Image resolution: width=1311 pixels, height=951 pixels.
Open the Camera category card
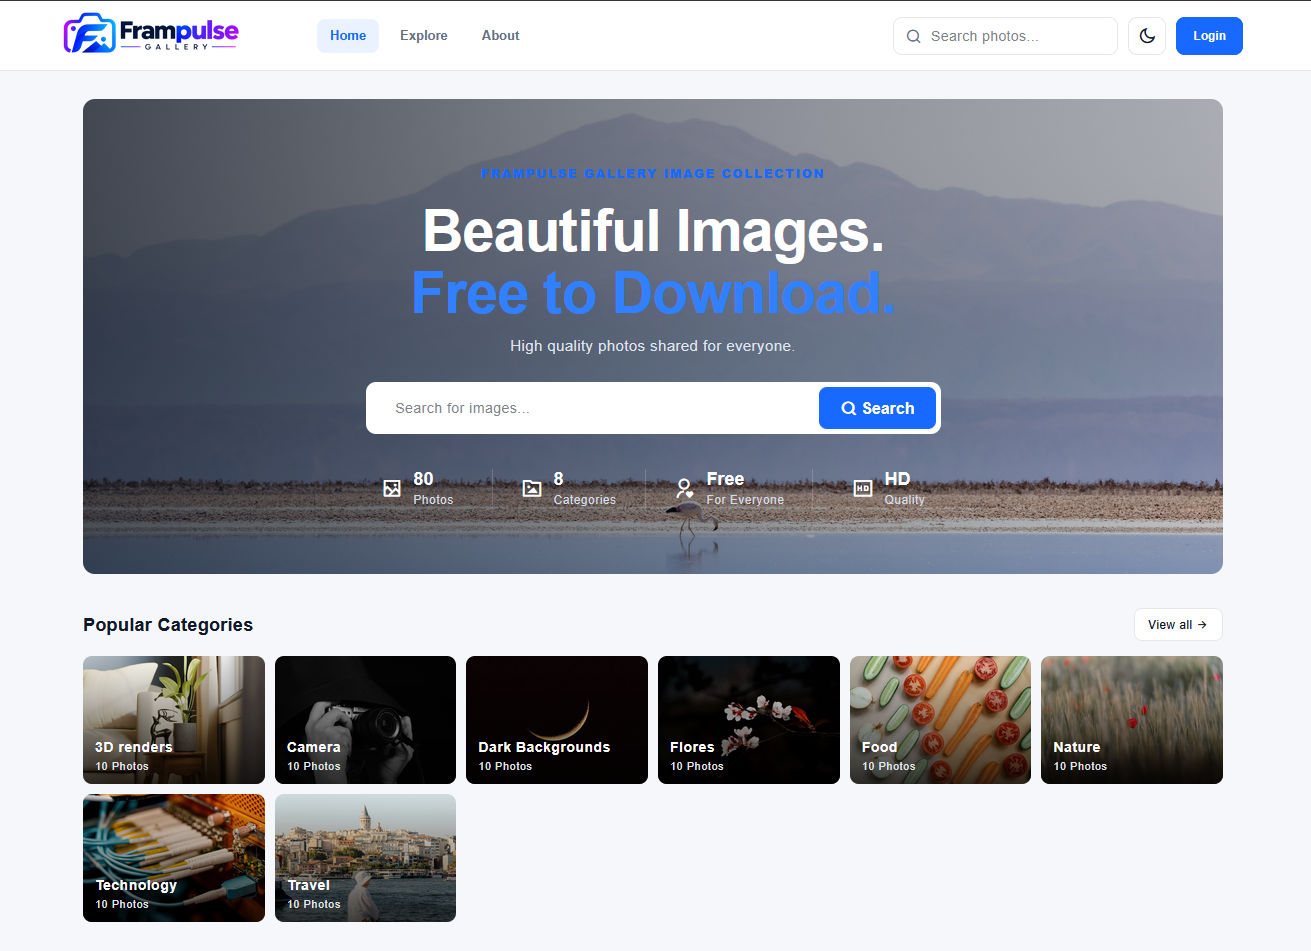pyautogui.click(x=365, y=720)
